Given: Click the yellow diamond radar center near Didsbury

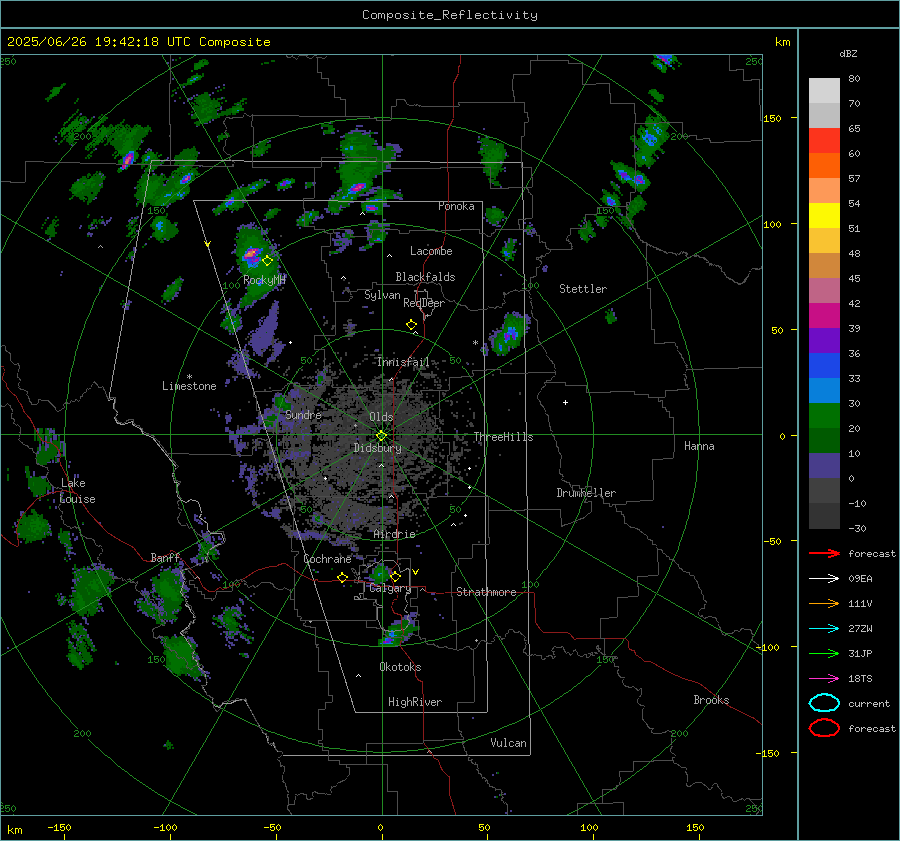Looking at the screenshot, I should coord(381,436).
